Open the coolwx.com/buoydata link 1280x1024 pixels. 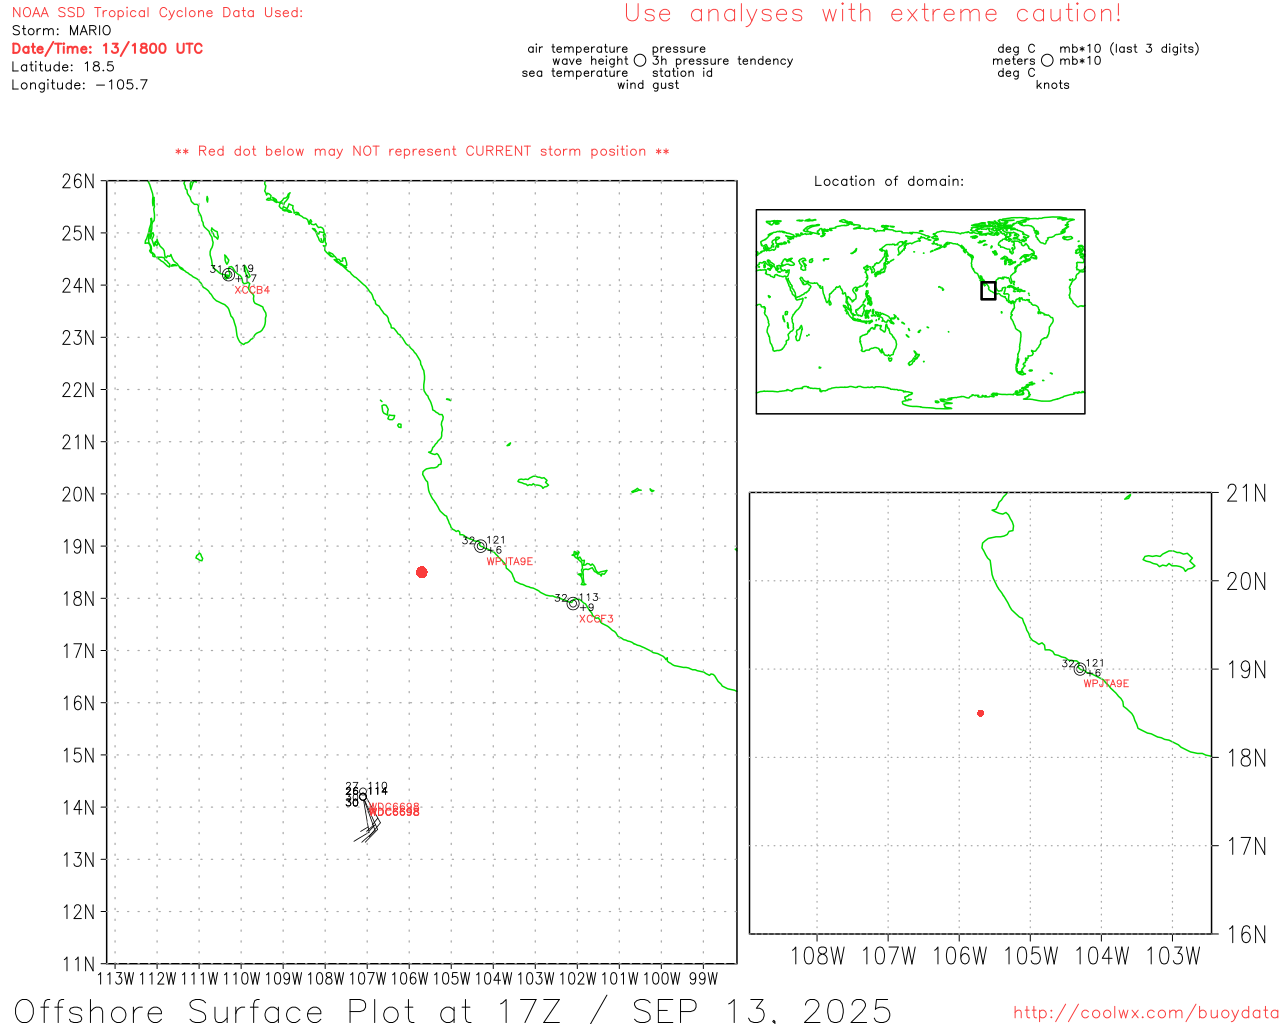(x=1146, y=1013)
